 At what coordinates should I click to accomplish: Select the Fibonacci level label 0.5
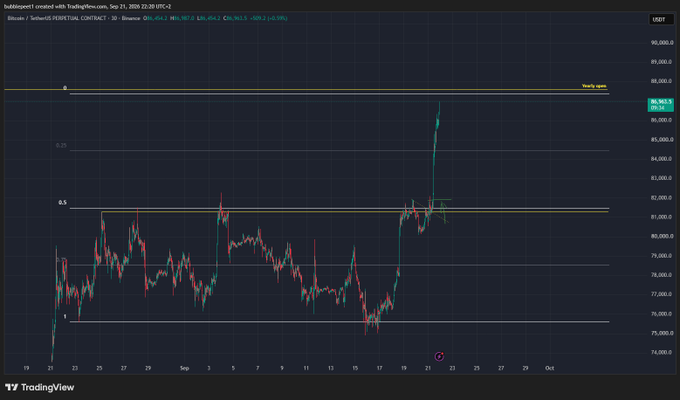[x=62, y=203]
